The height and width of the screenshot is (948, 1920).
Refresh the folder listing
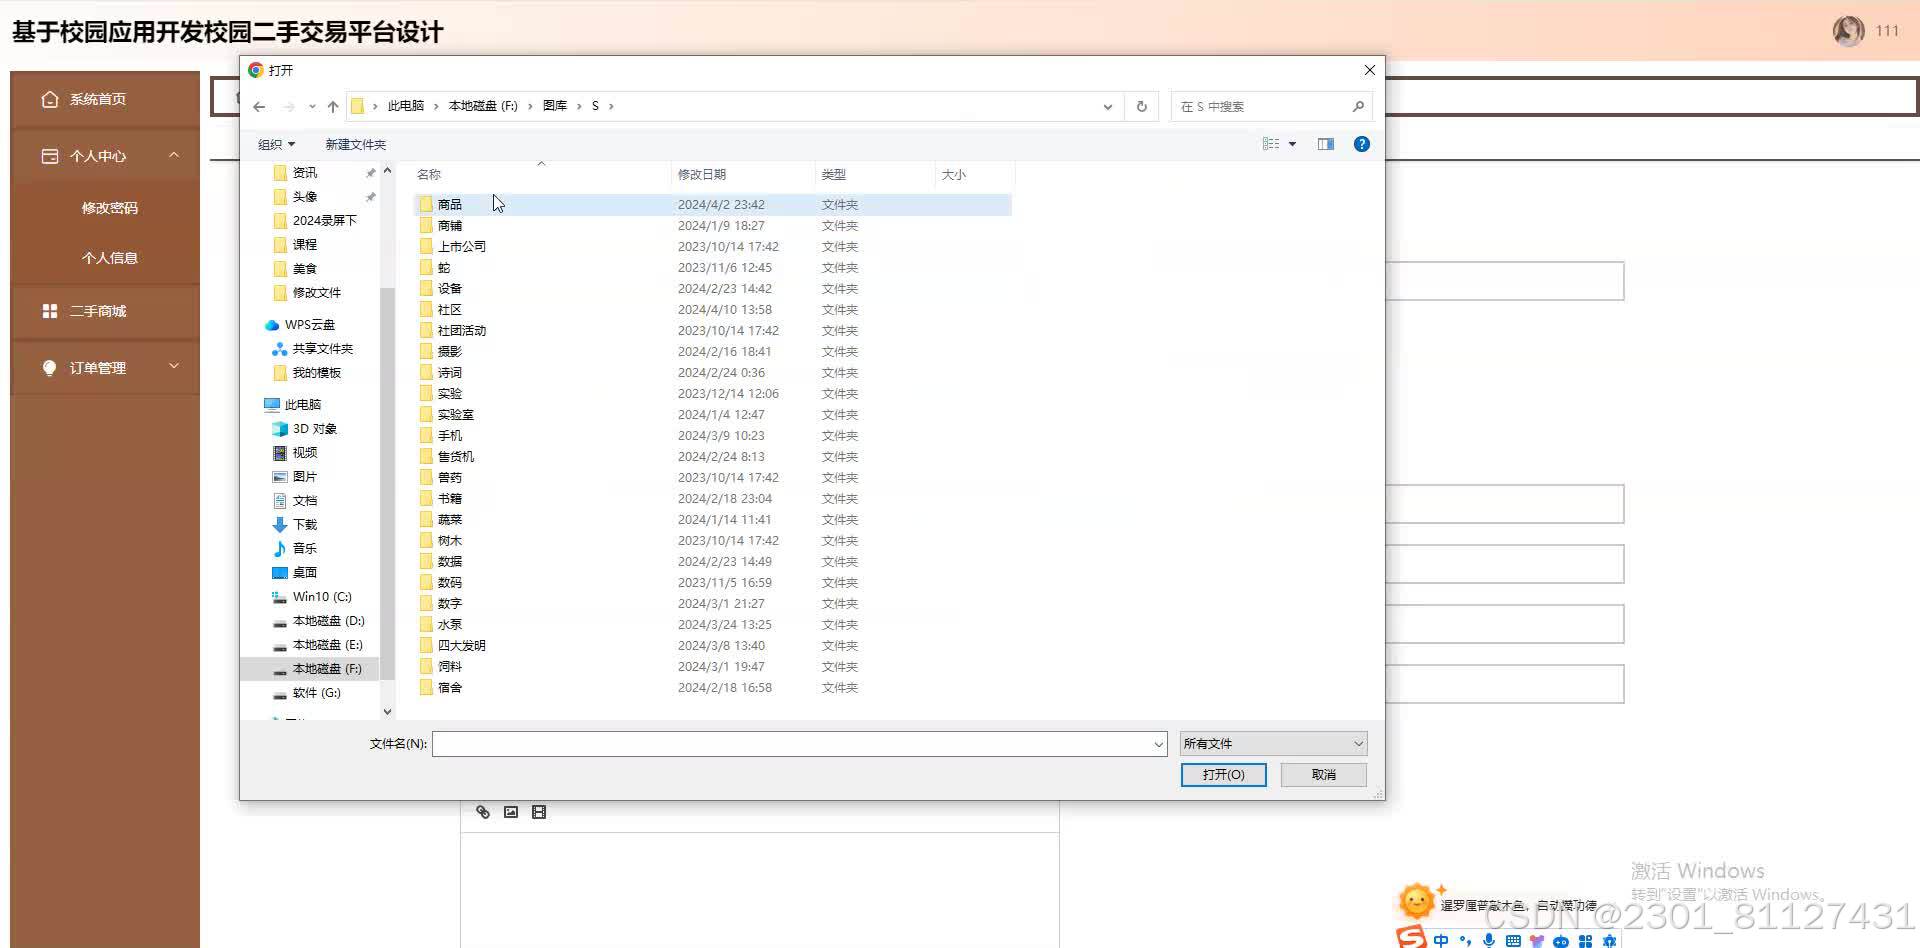(1141, 106)
